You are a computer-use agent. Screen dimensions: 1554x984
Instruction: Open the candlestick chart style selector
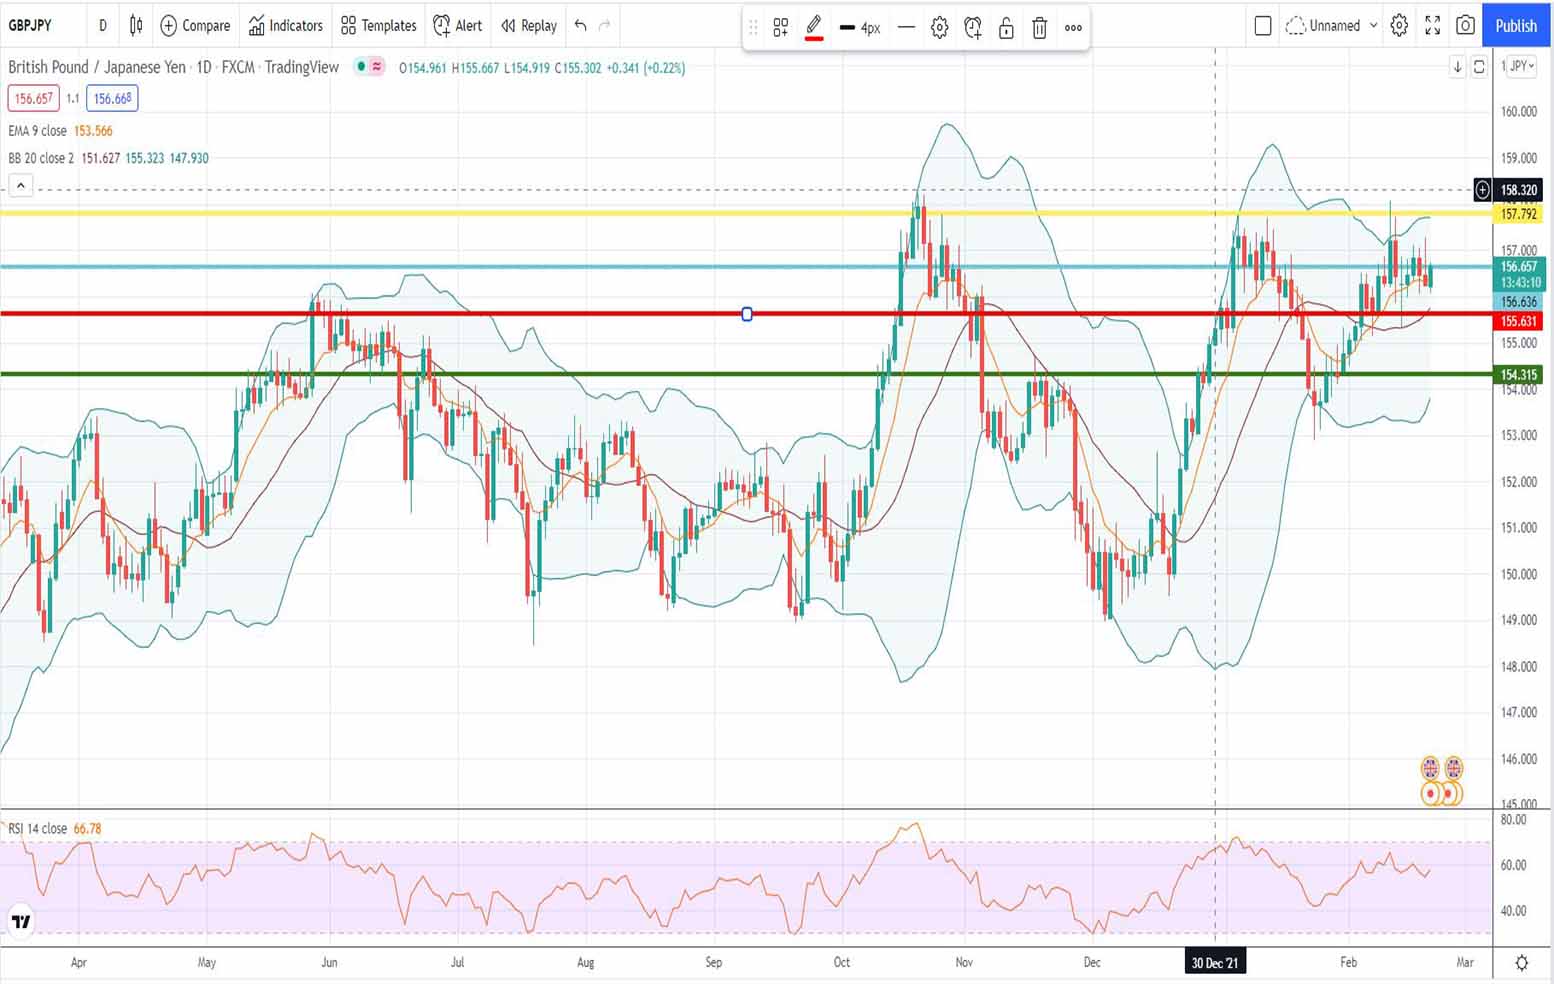click(136, 26)
